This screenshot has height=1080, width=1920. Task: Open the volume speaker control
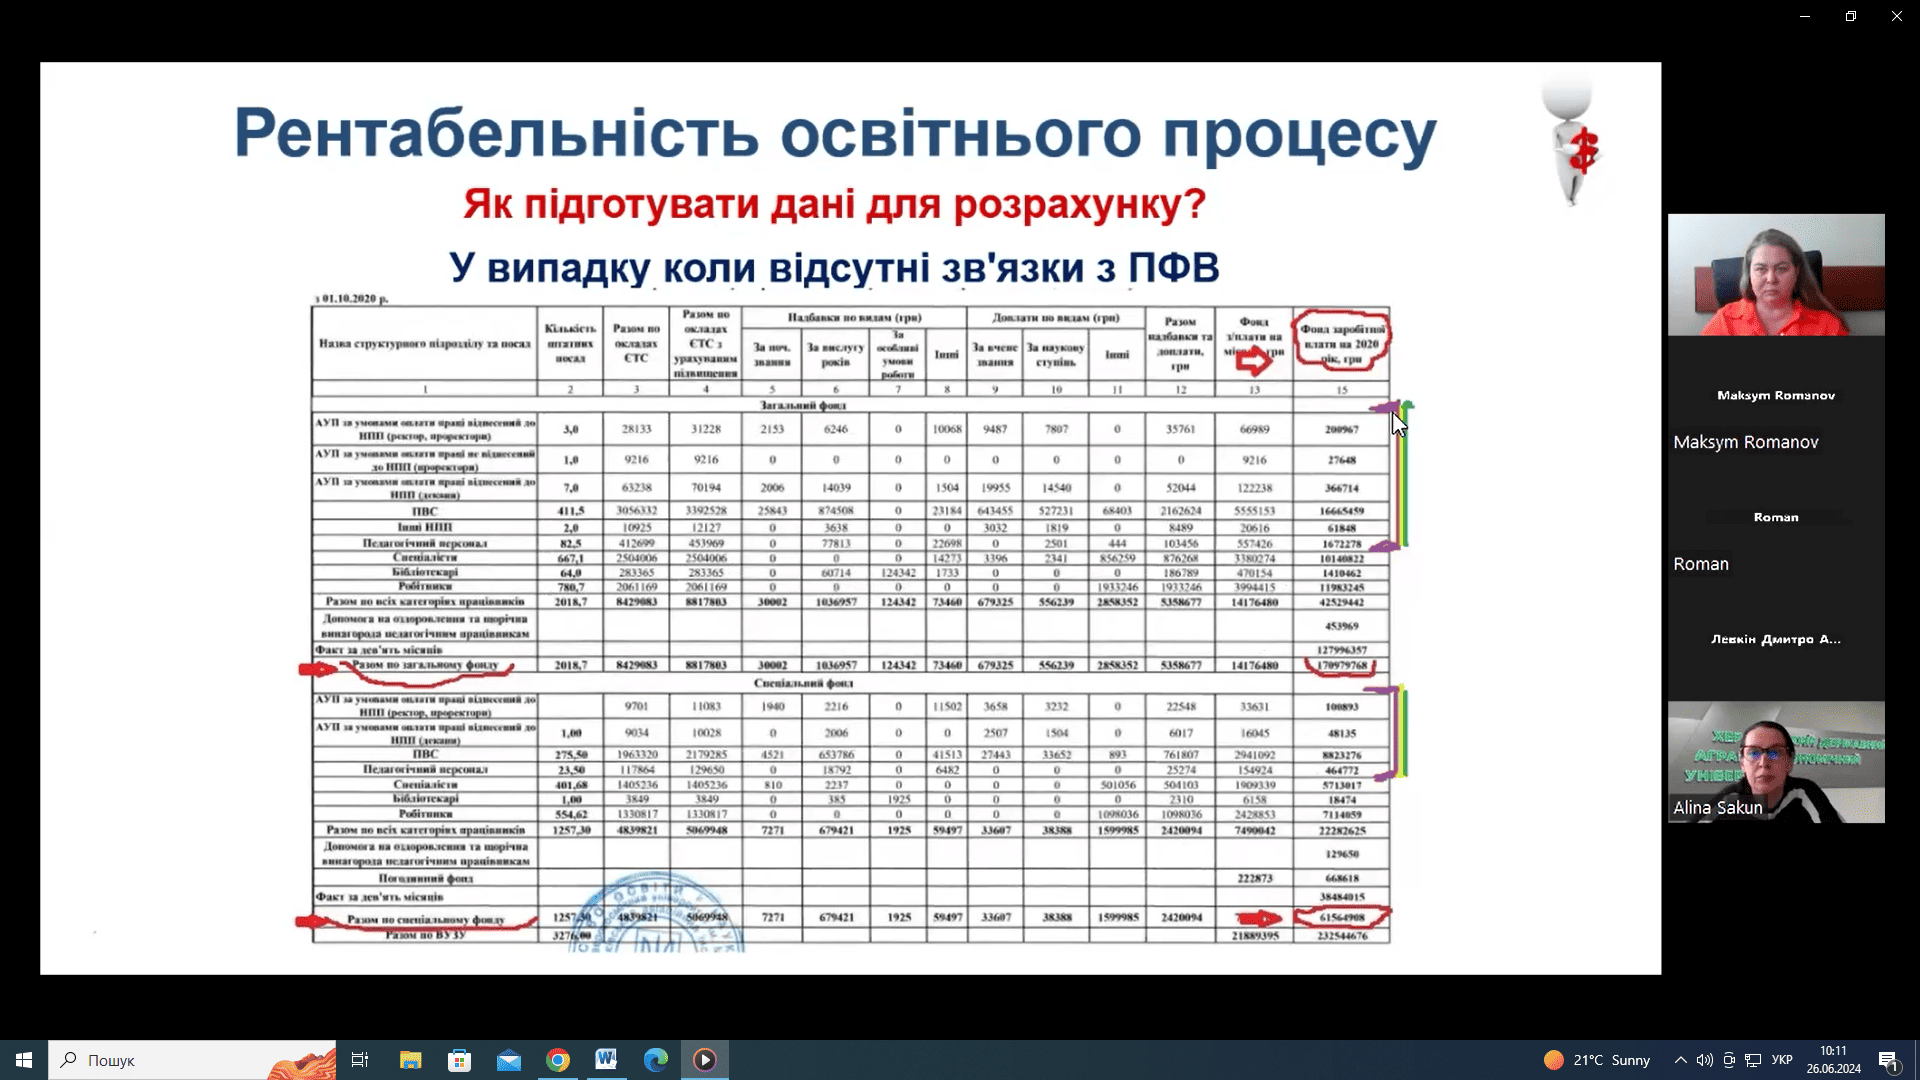pos(1704,1060)
